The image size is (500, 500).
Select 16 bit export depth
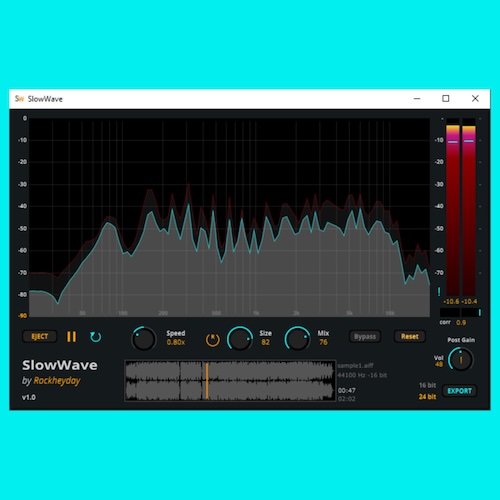pos(427,385)
